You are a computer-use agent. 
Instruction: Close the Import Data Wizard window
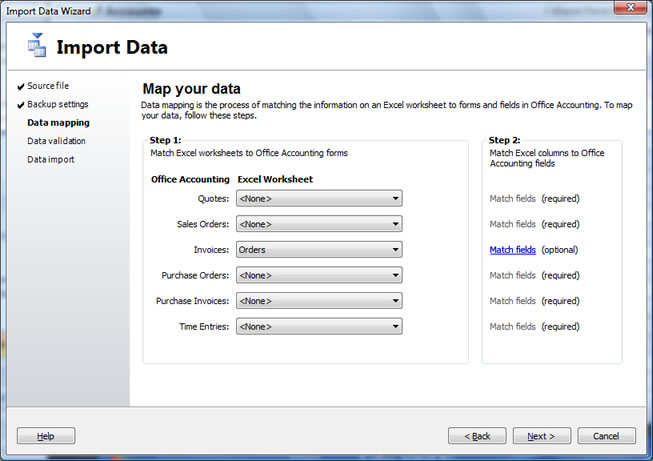point(630,7)
